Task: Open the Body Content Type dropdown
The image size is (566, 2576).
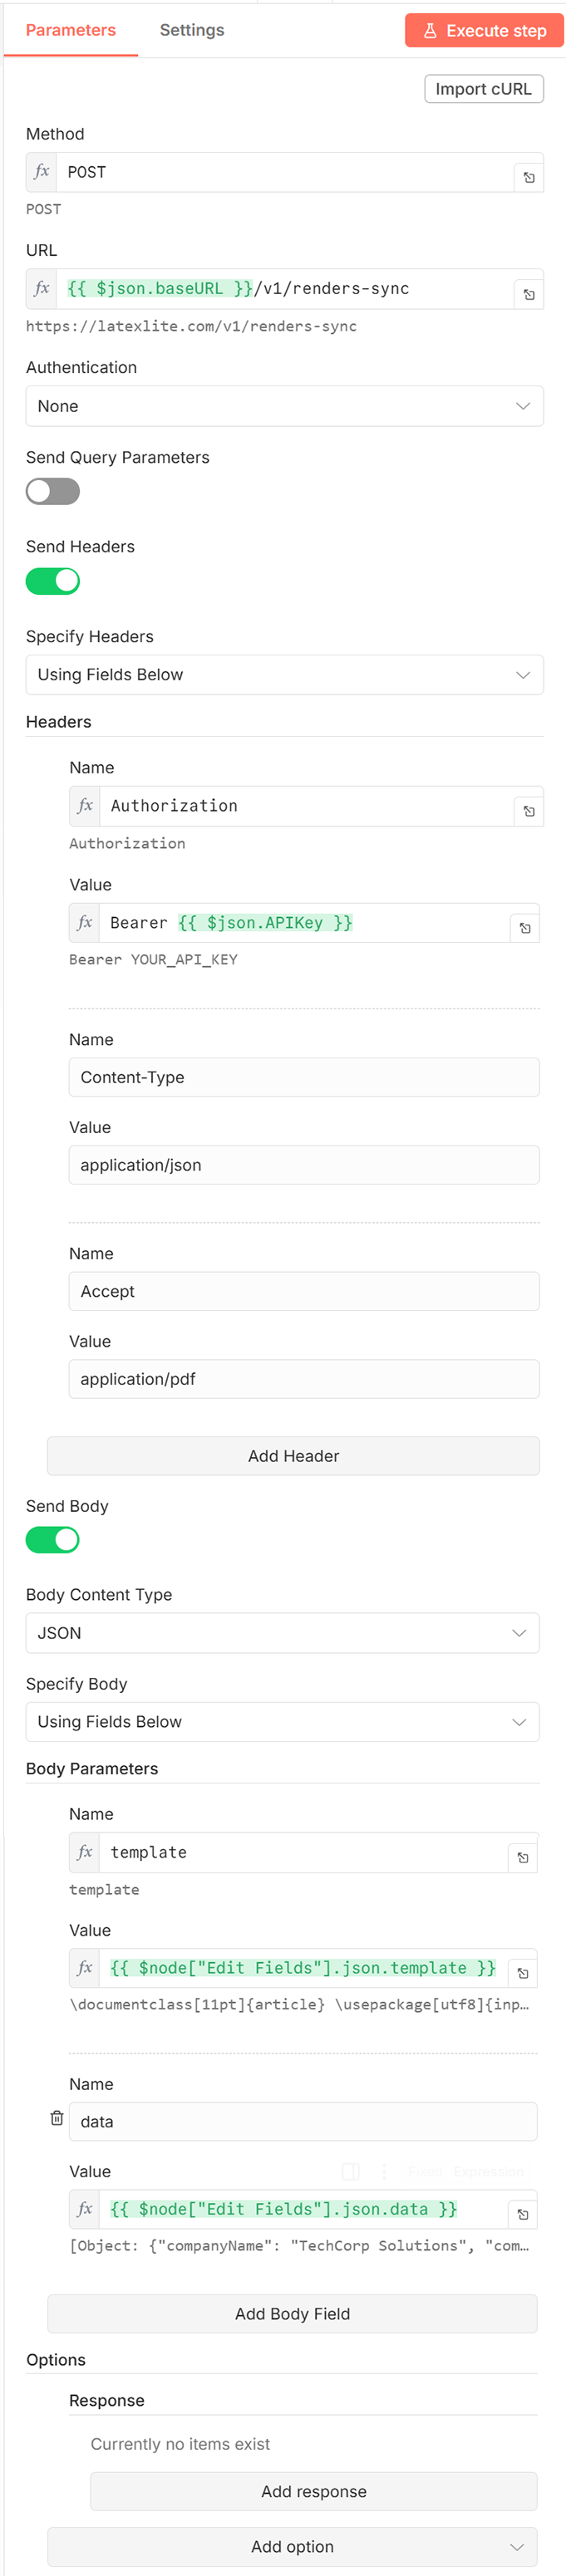Action: coord(283,1633)
